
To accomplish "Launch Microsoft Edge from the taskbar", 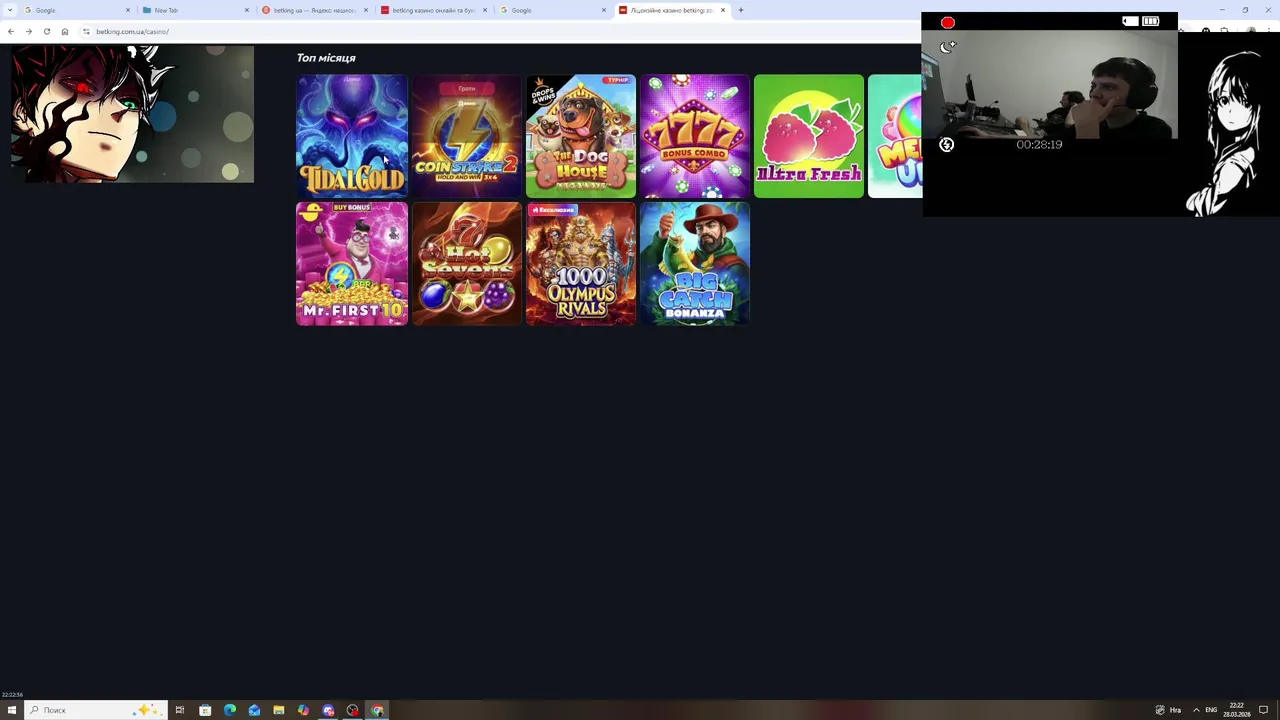I will (x=230, y=710).
